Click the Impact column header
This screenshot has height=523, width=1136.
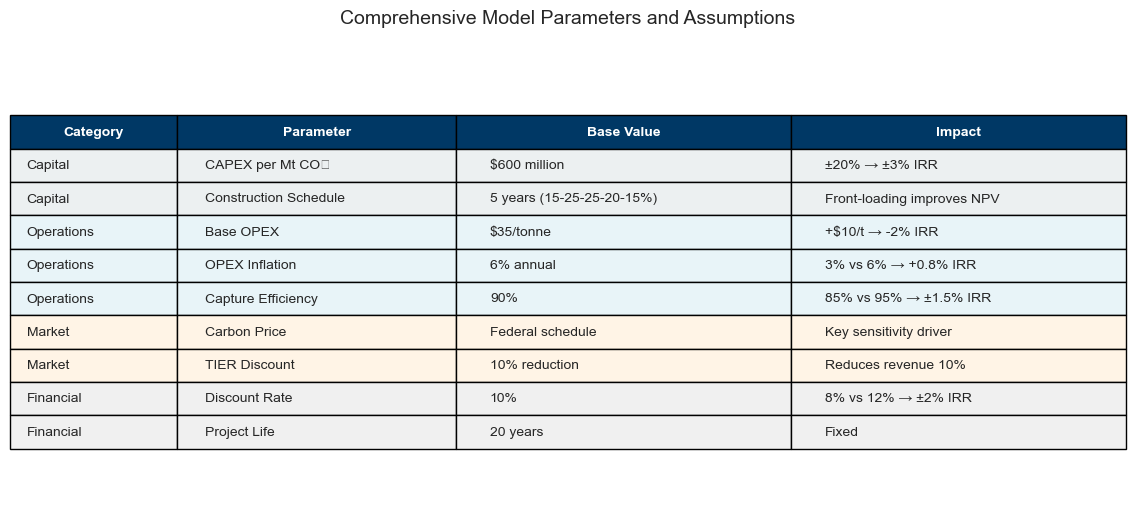coord(958,132)
